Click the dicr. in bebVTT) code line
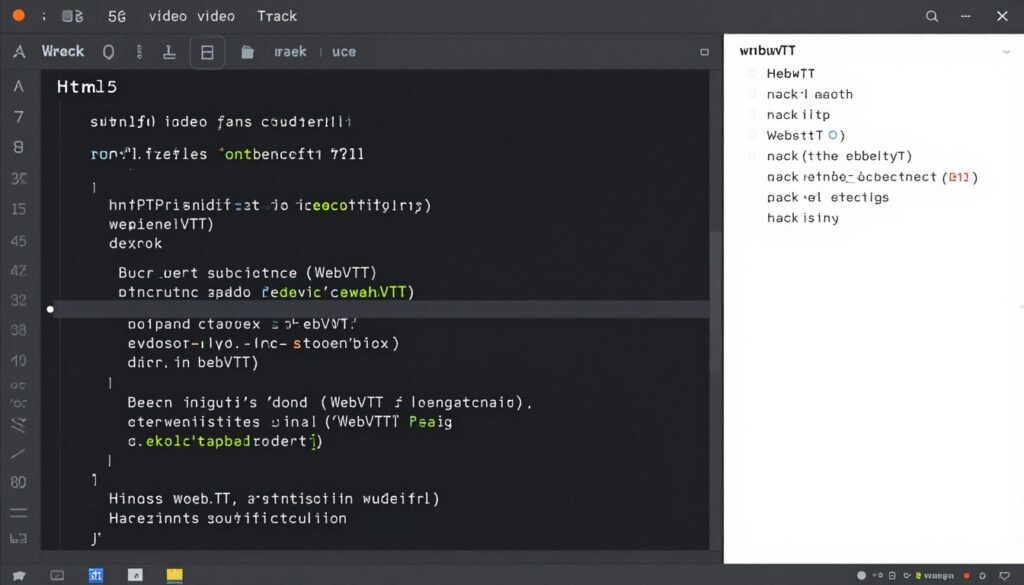The height and width of the screenshot is (585, 1024). [193, 362]
